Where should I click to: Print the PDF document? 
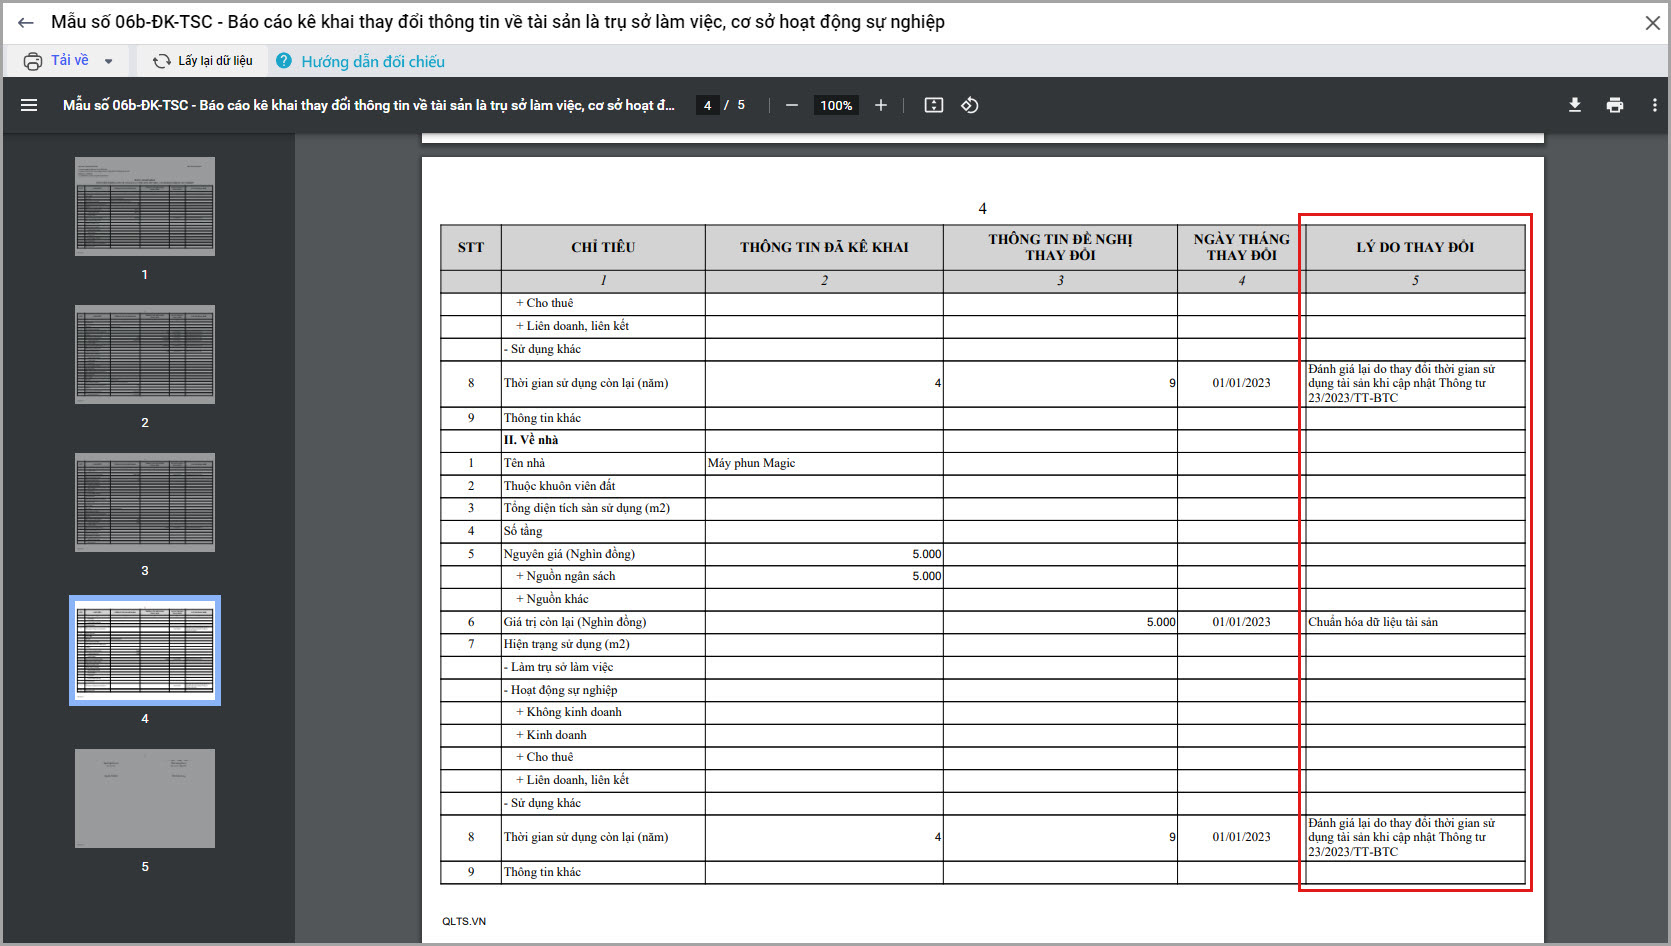tap(1615, 105)
